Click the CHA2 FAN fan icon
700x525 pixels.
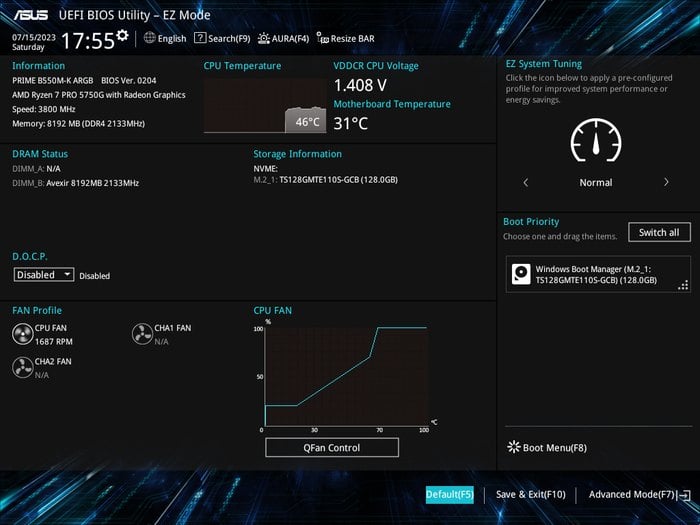coord(22,367)
